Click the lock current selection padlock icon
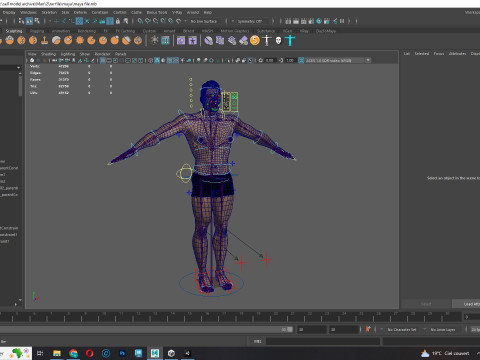The width and height of the screenshot is (480, 360). (118, 21)
